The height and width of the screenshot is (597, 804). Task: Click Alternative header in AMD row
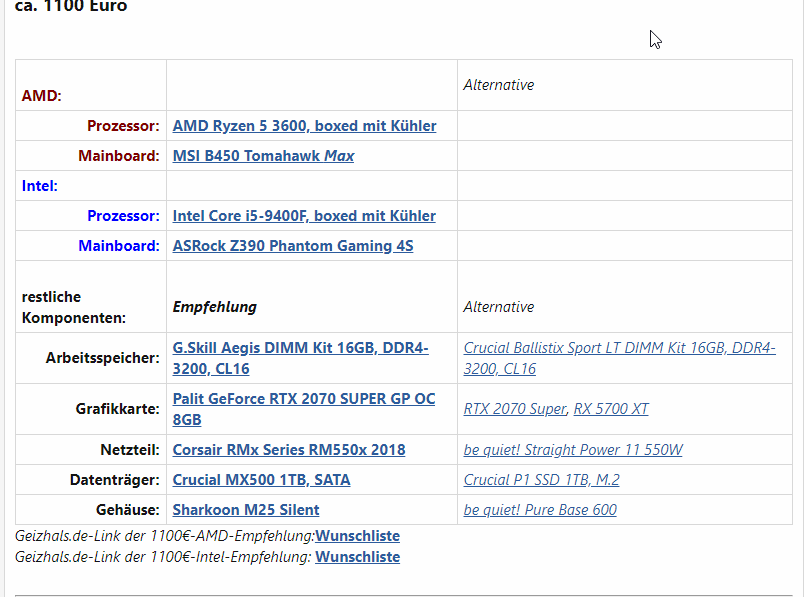tap(498, 85)
